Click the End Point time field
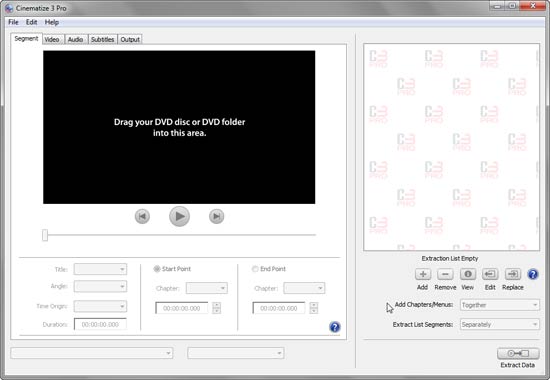Screen dimensions: 550x380 pyautogui.click(x=279, y=308)
